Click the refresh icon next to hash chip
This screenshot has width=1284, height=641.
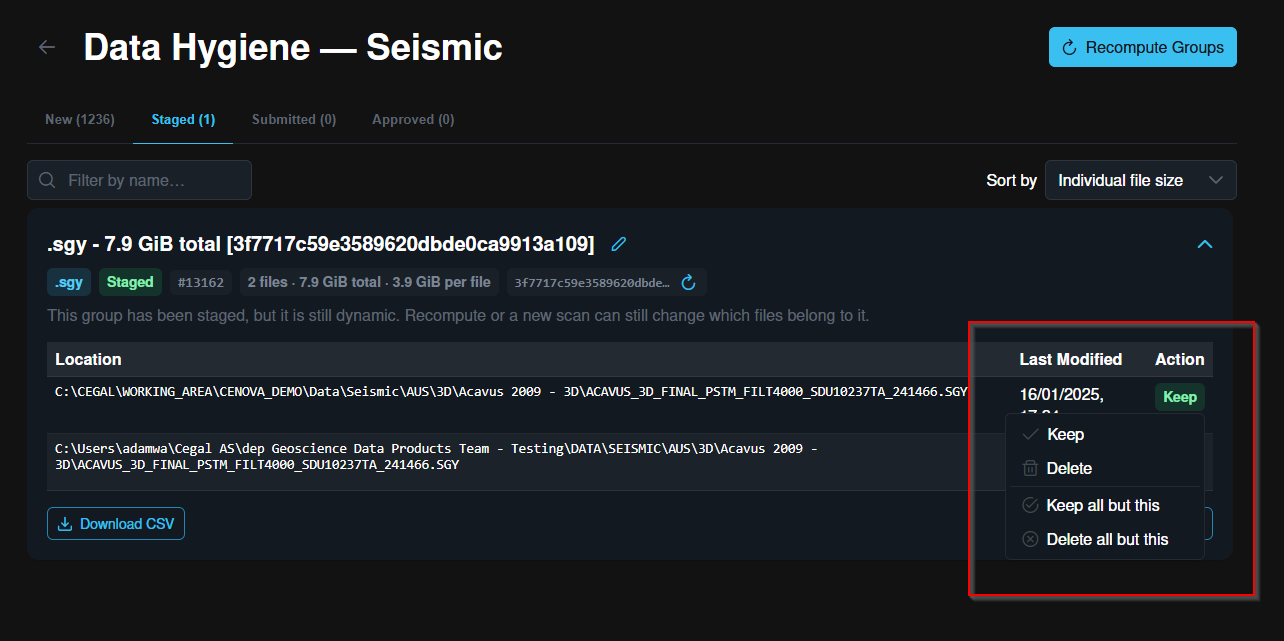tap(688, 283)
